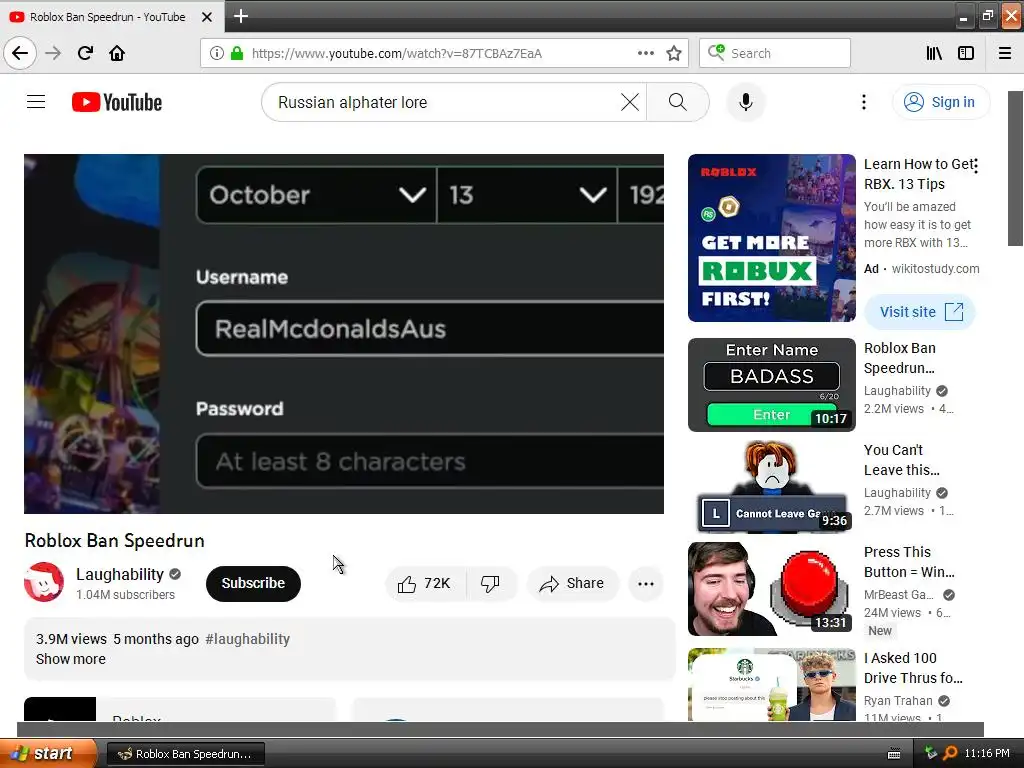1024x768 pixels.
Task: Open 'Learn How to Get RBX. 13 Tips' ad title
Action: (x=918, y=174)
